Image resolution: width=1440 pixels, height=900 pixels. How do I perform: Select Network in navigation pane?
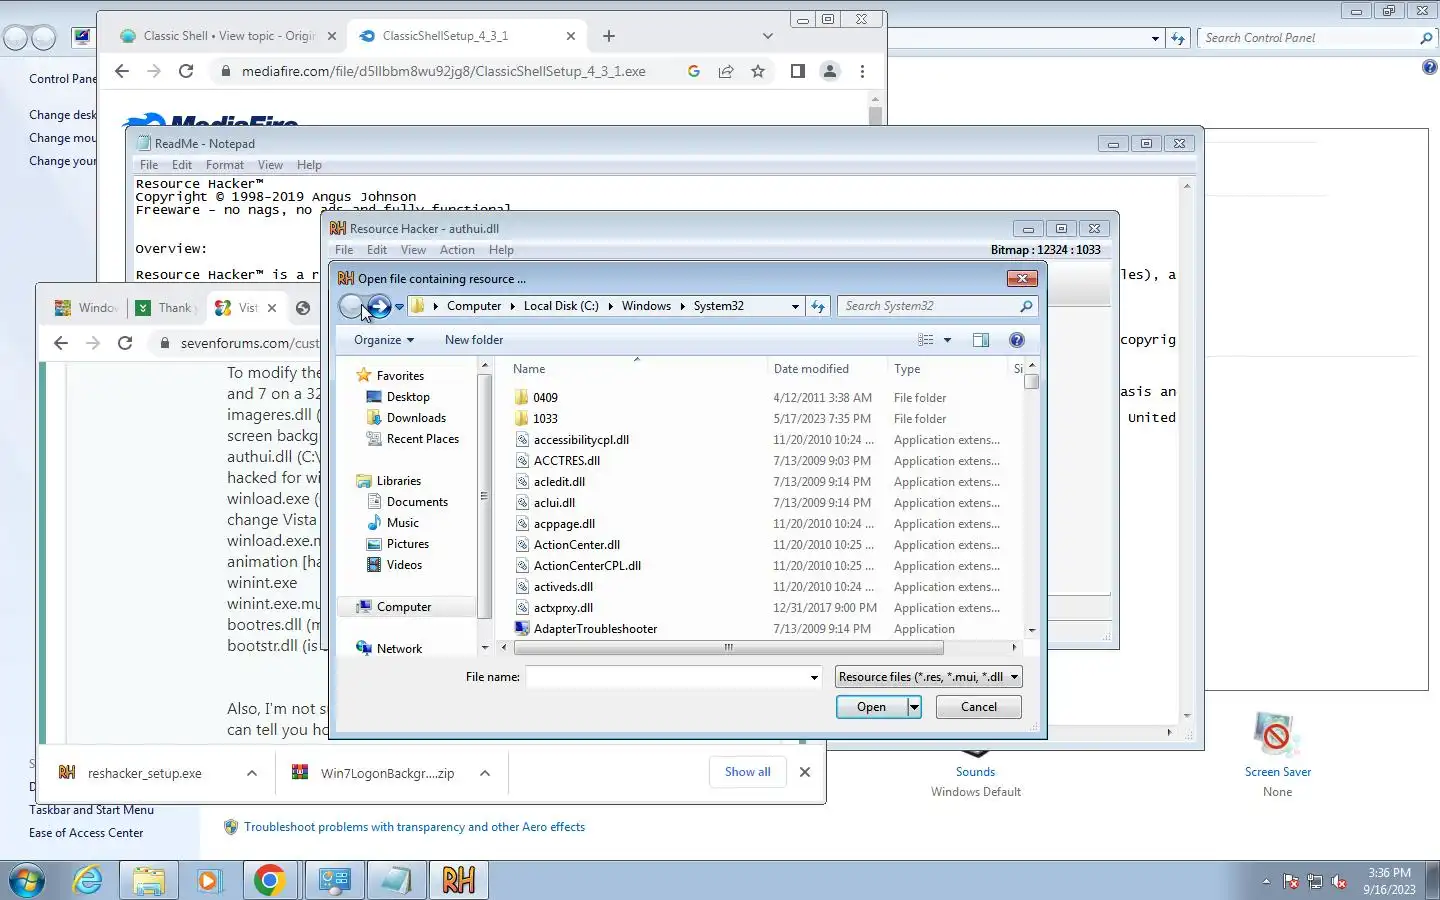coord(399,649)
